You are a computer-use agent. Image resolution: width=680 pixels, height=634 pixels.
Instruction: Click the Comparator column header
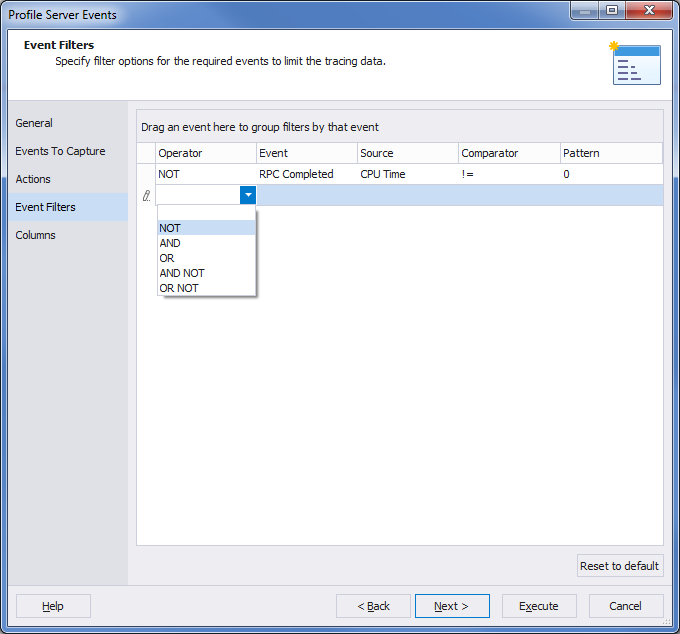point(510,153)
